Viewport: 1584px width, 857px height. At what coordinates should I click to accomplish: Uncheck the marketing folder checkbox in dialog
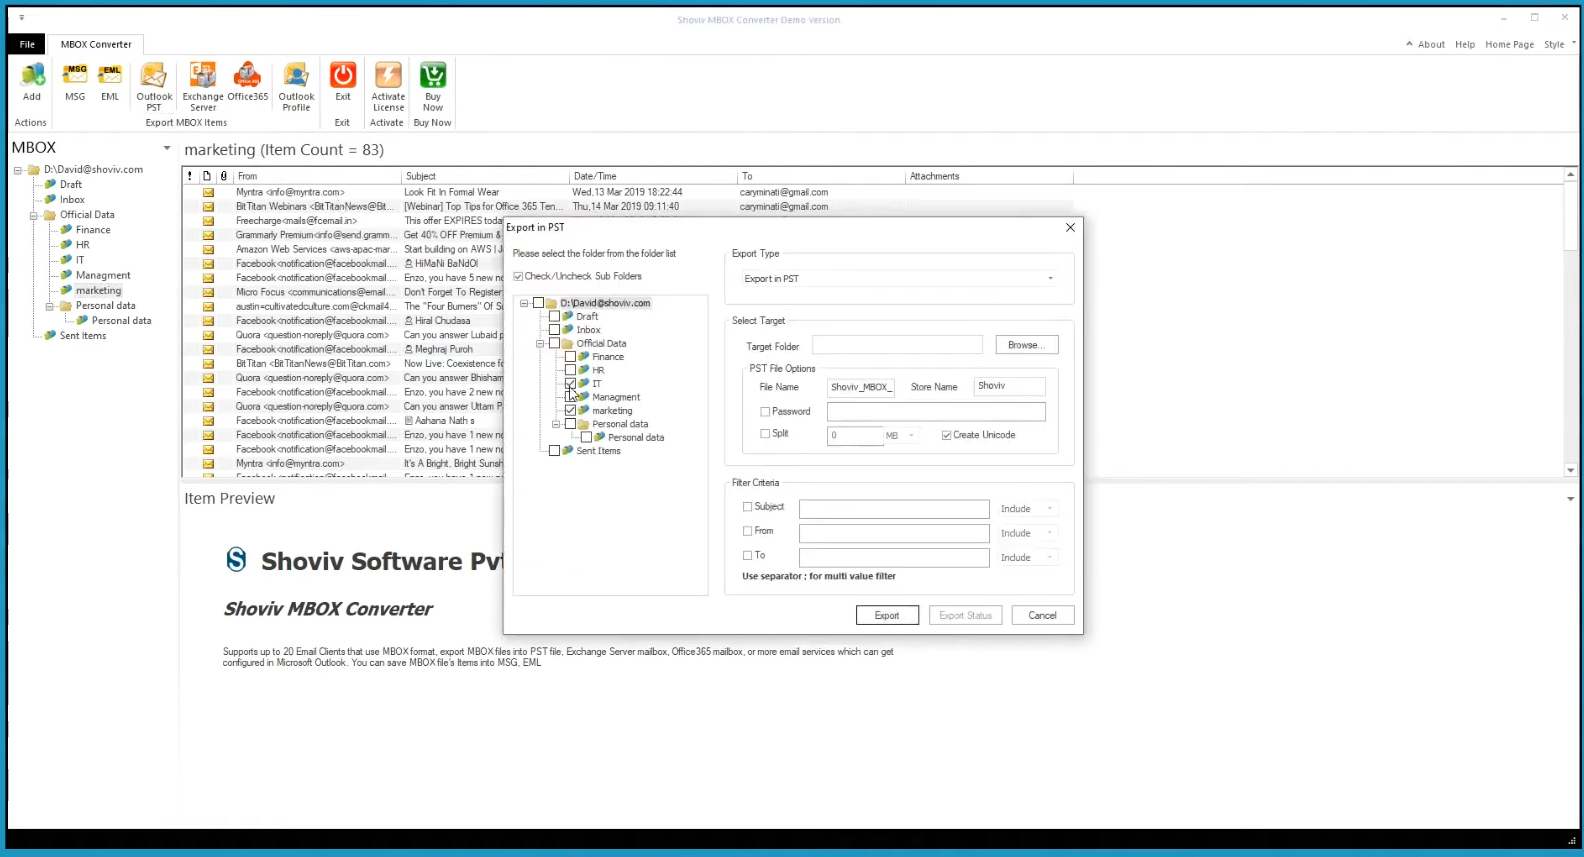(570, 411)
